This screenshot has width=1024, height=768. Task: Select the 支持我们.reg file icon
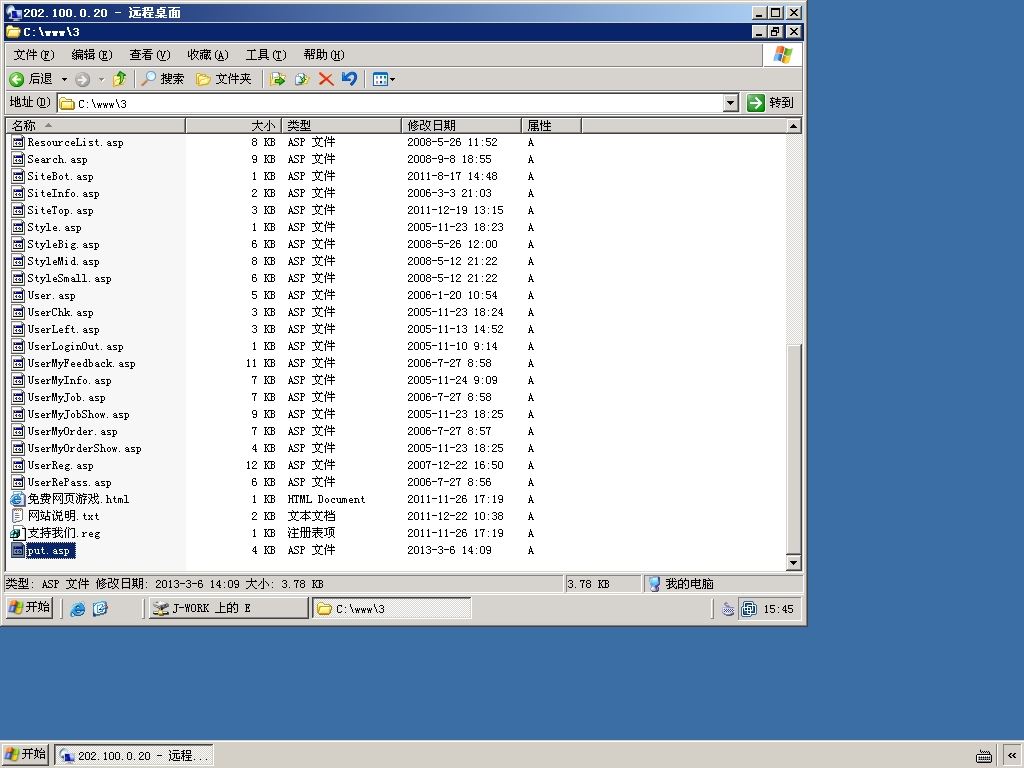pyautogui.click(x=18, y=534)
